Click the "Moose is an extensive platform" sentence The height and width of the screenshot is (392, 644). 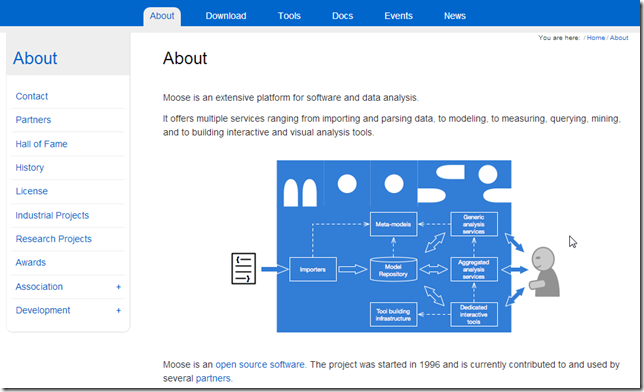point(291,98)
